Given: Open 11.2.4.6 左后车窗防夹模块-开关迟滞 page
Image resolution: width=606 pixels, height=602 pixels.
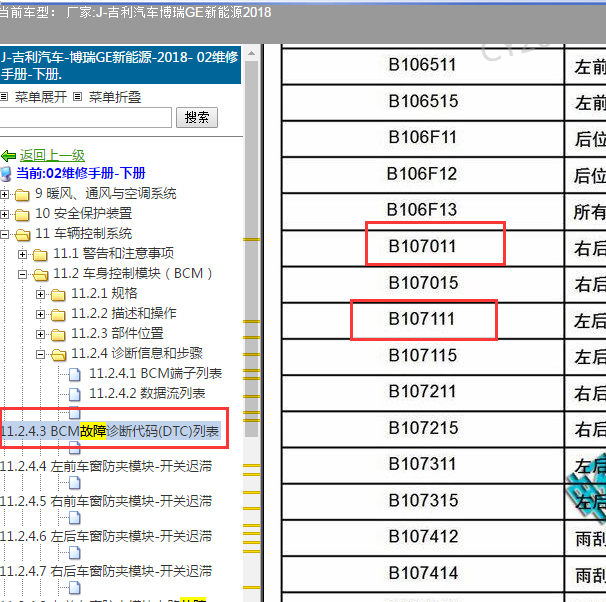Looking at the screenshot, I should tap(106, 536).
